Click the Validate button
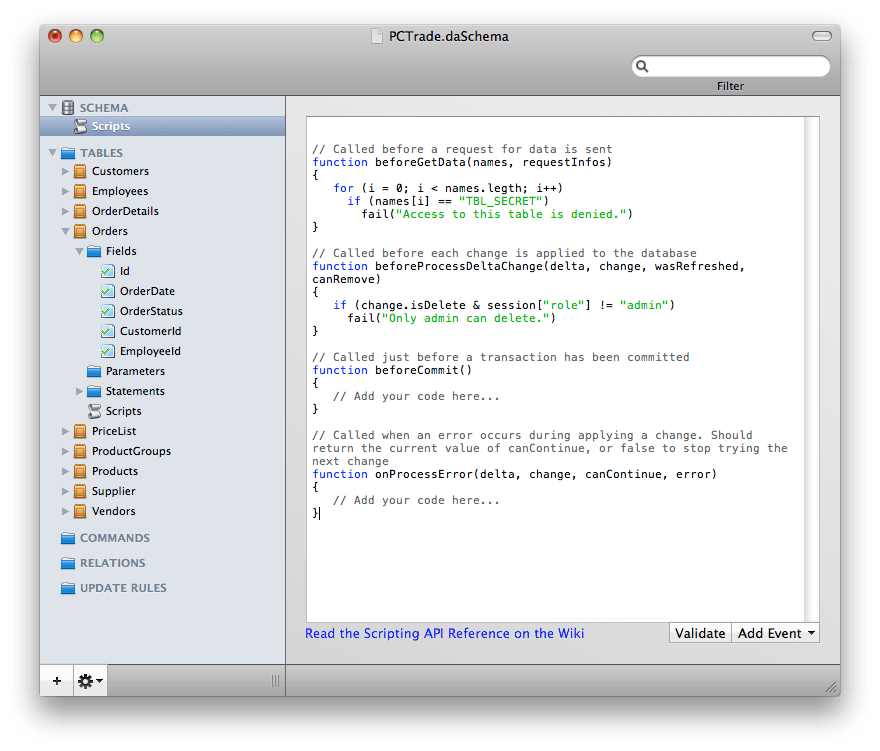 700,633
